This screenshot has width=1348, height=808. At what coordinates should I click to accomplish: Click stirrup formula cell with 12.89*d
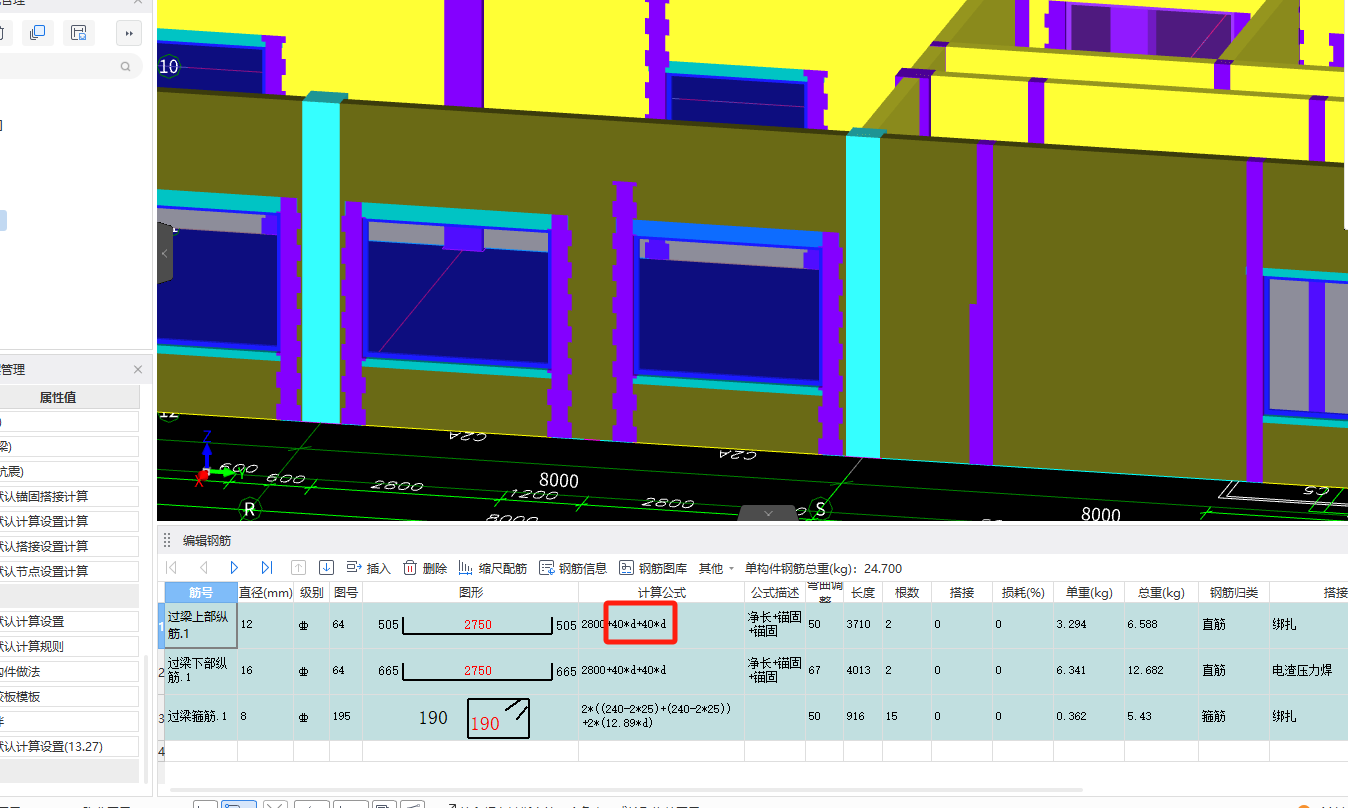[x=662, y=716]
